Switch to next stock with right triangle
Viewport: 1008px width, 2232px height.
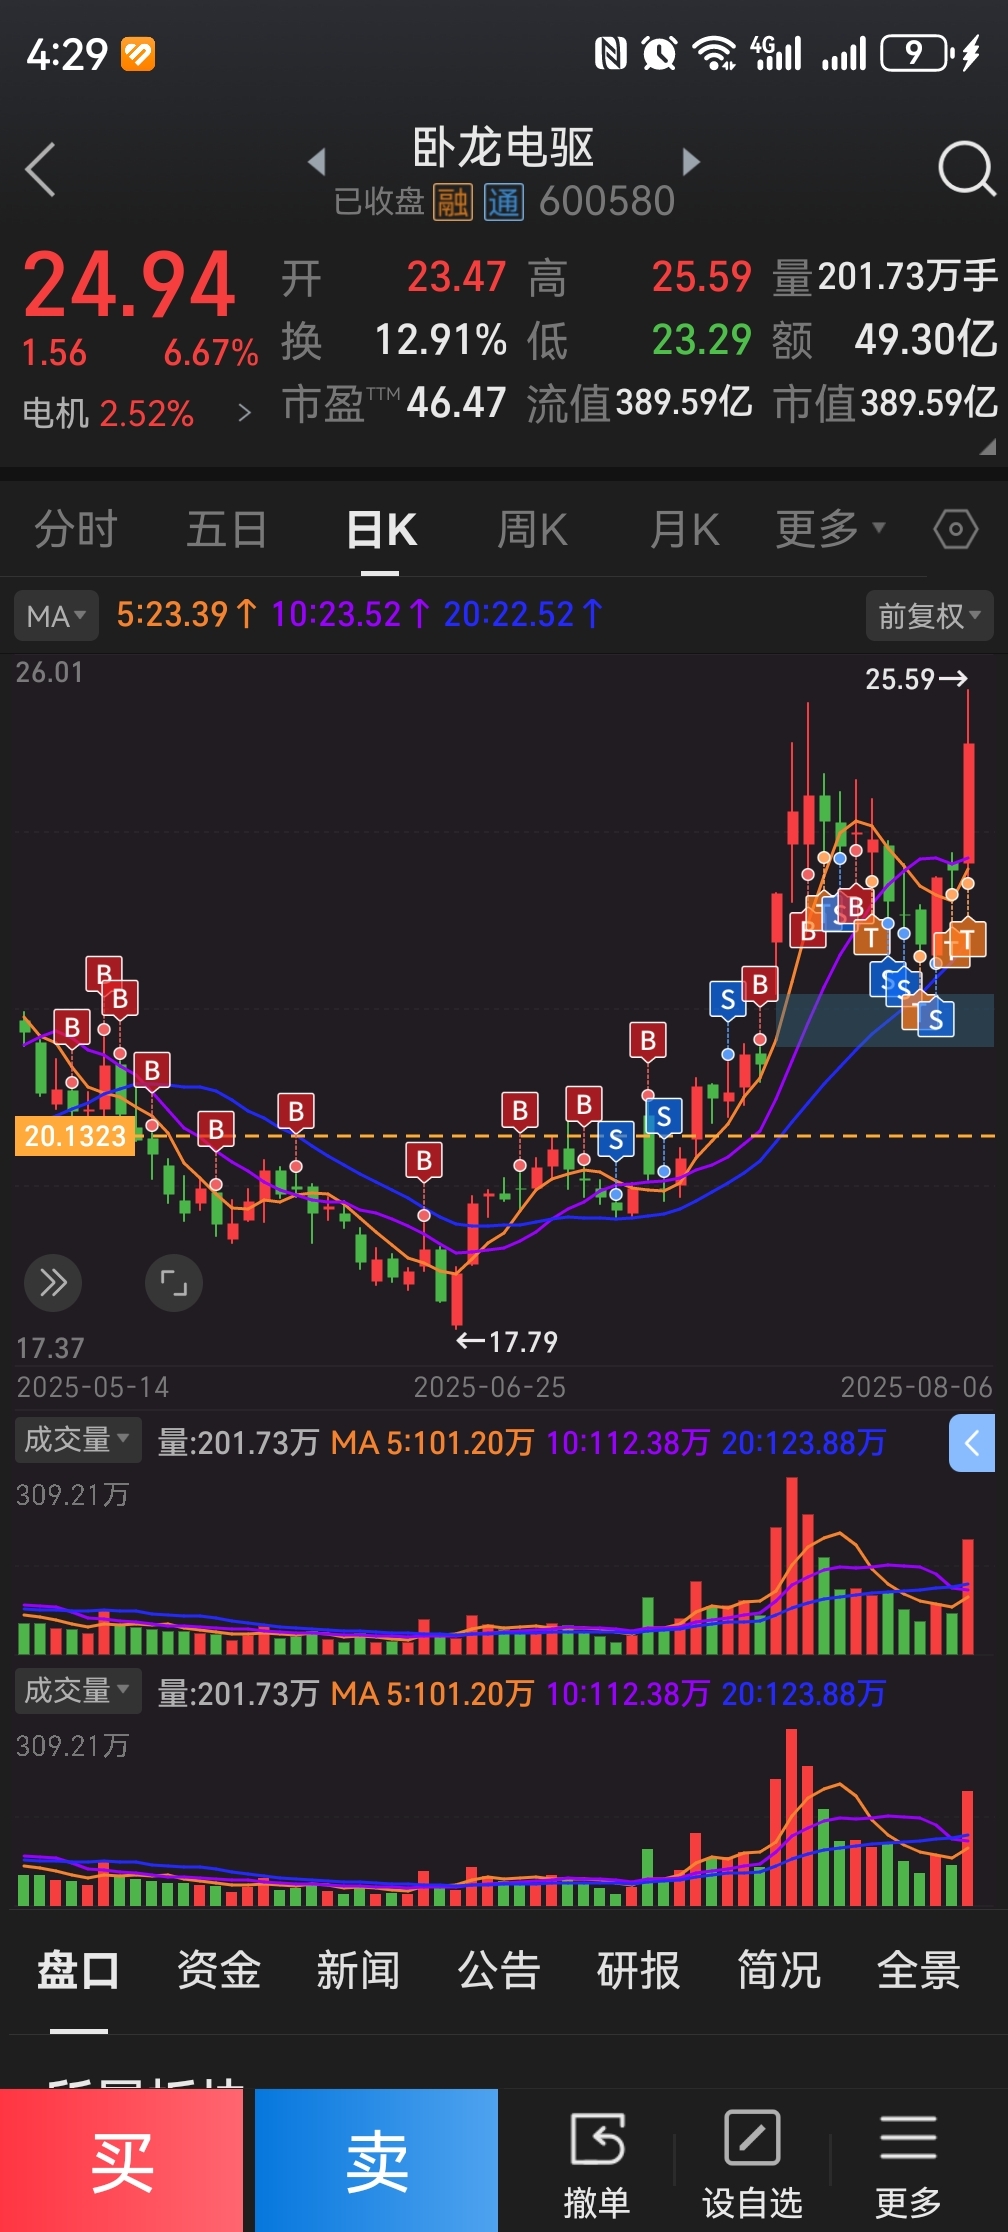[x=690, y=161]
